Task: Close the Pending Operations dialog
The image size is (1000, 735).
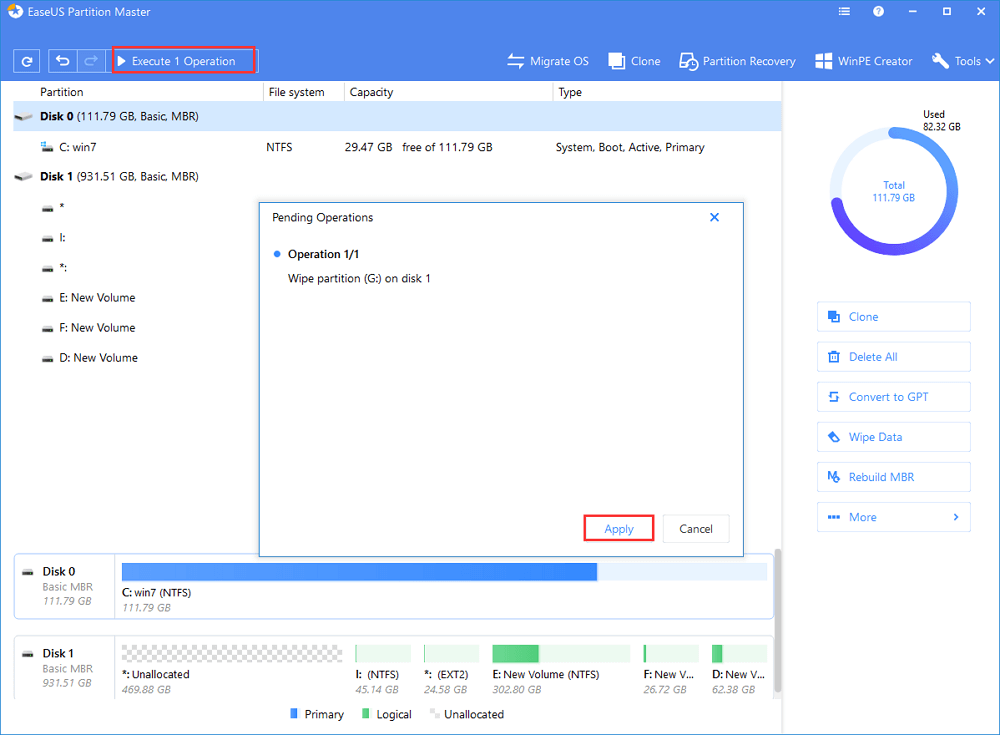Action: (714, 218)
